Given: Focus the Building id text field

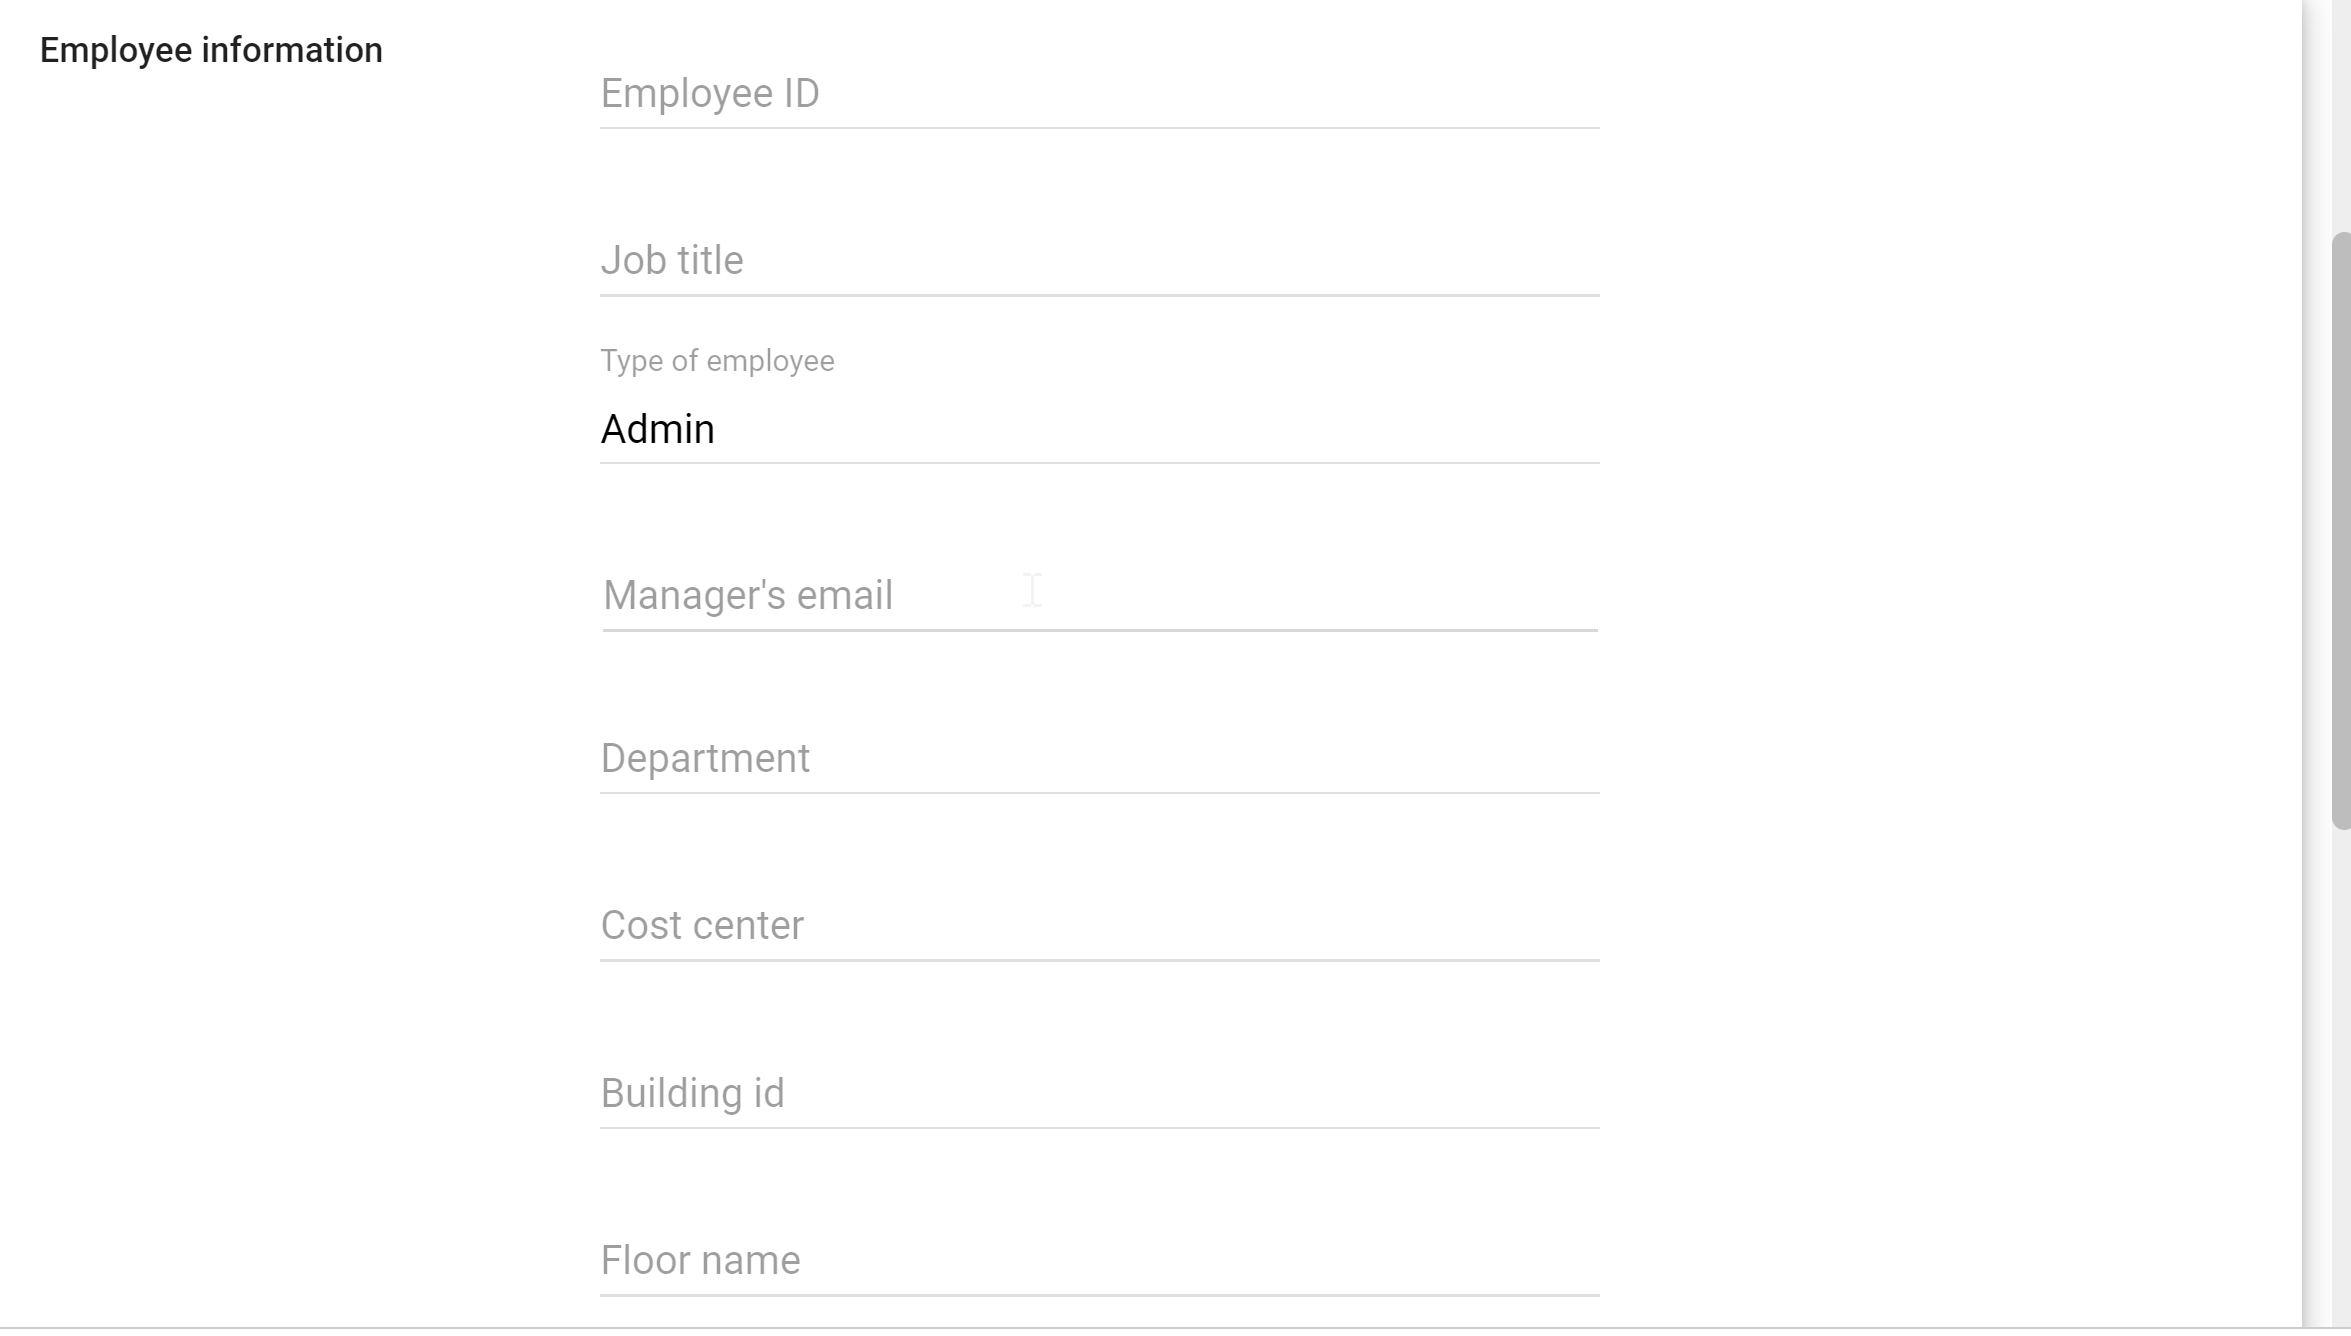Looking at the screenshot, I should click(1099, 1094).
